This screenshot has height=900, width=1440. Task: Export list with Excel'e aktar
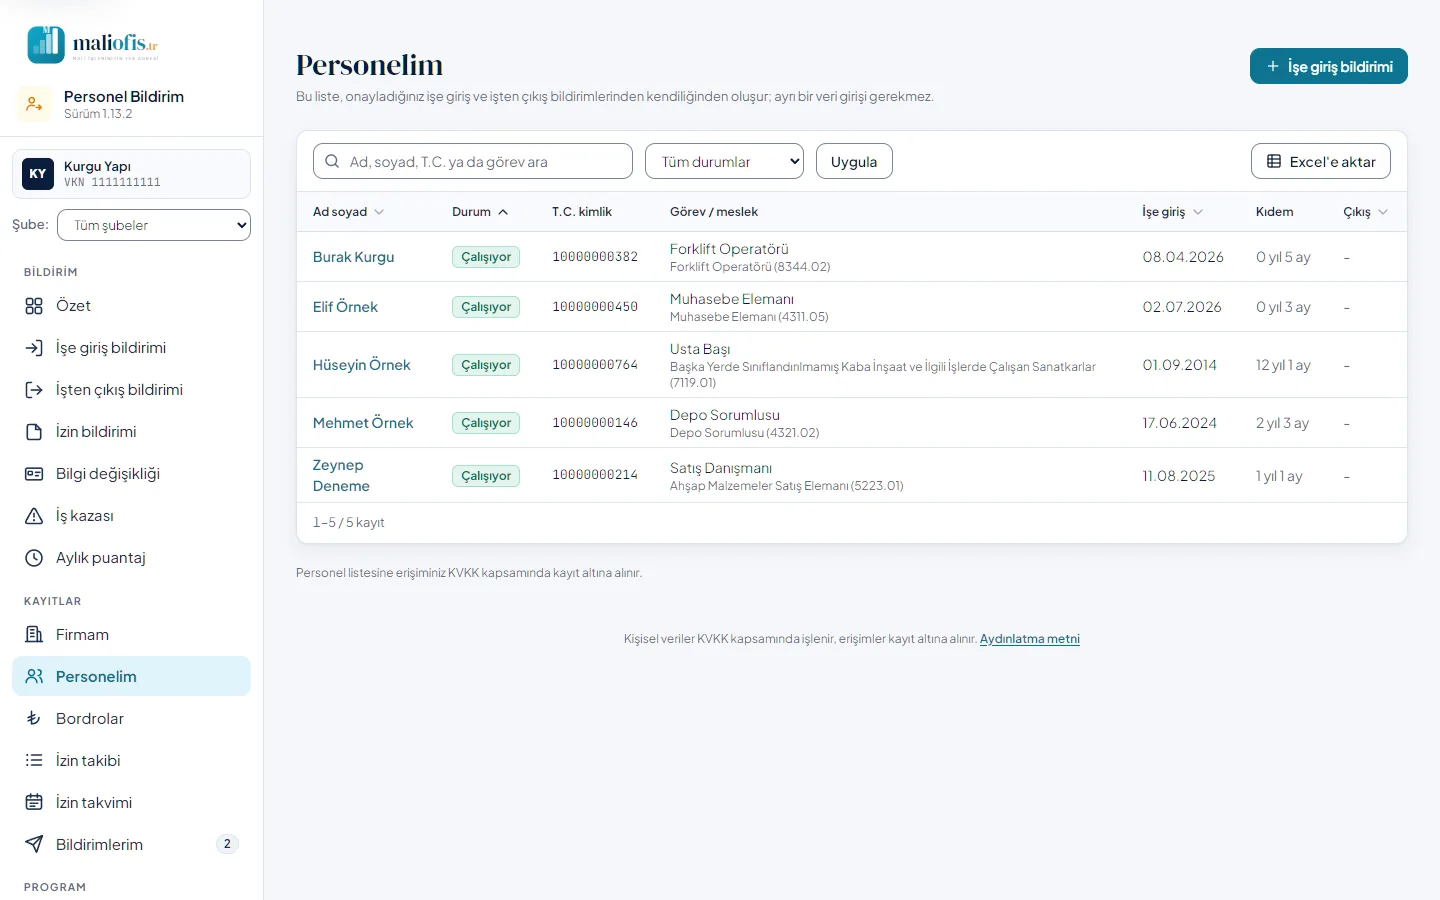point(1321,161)
